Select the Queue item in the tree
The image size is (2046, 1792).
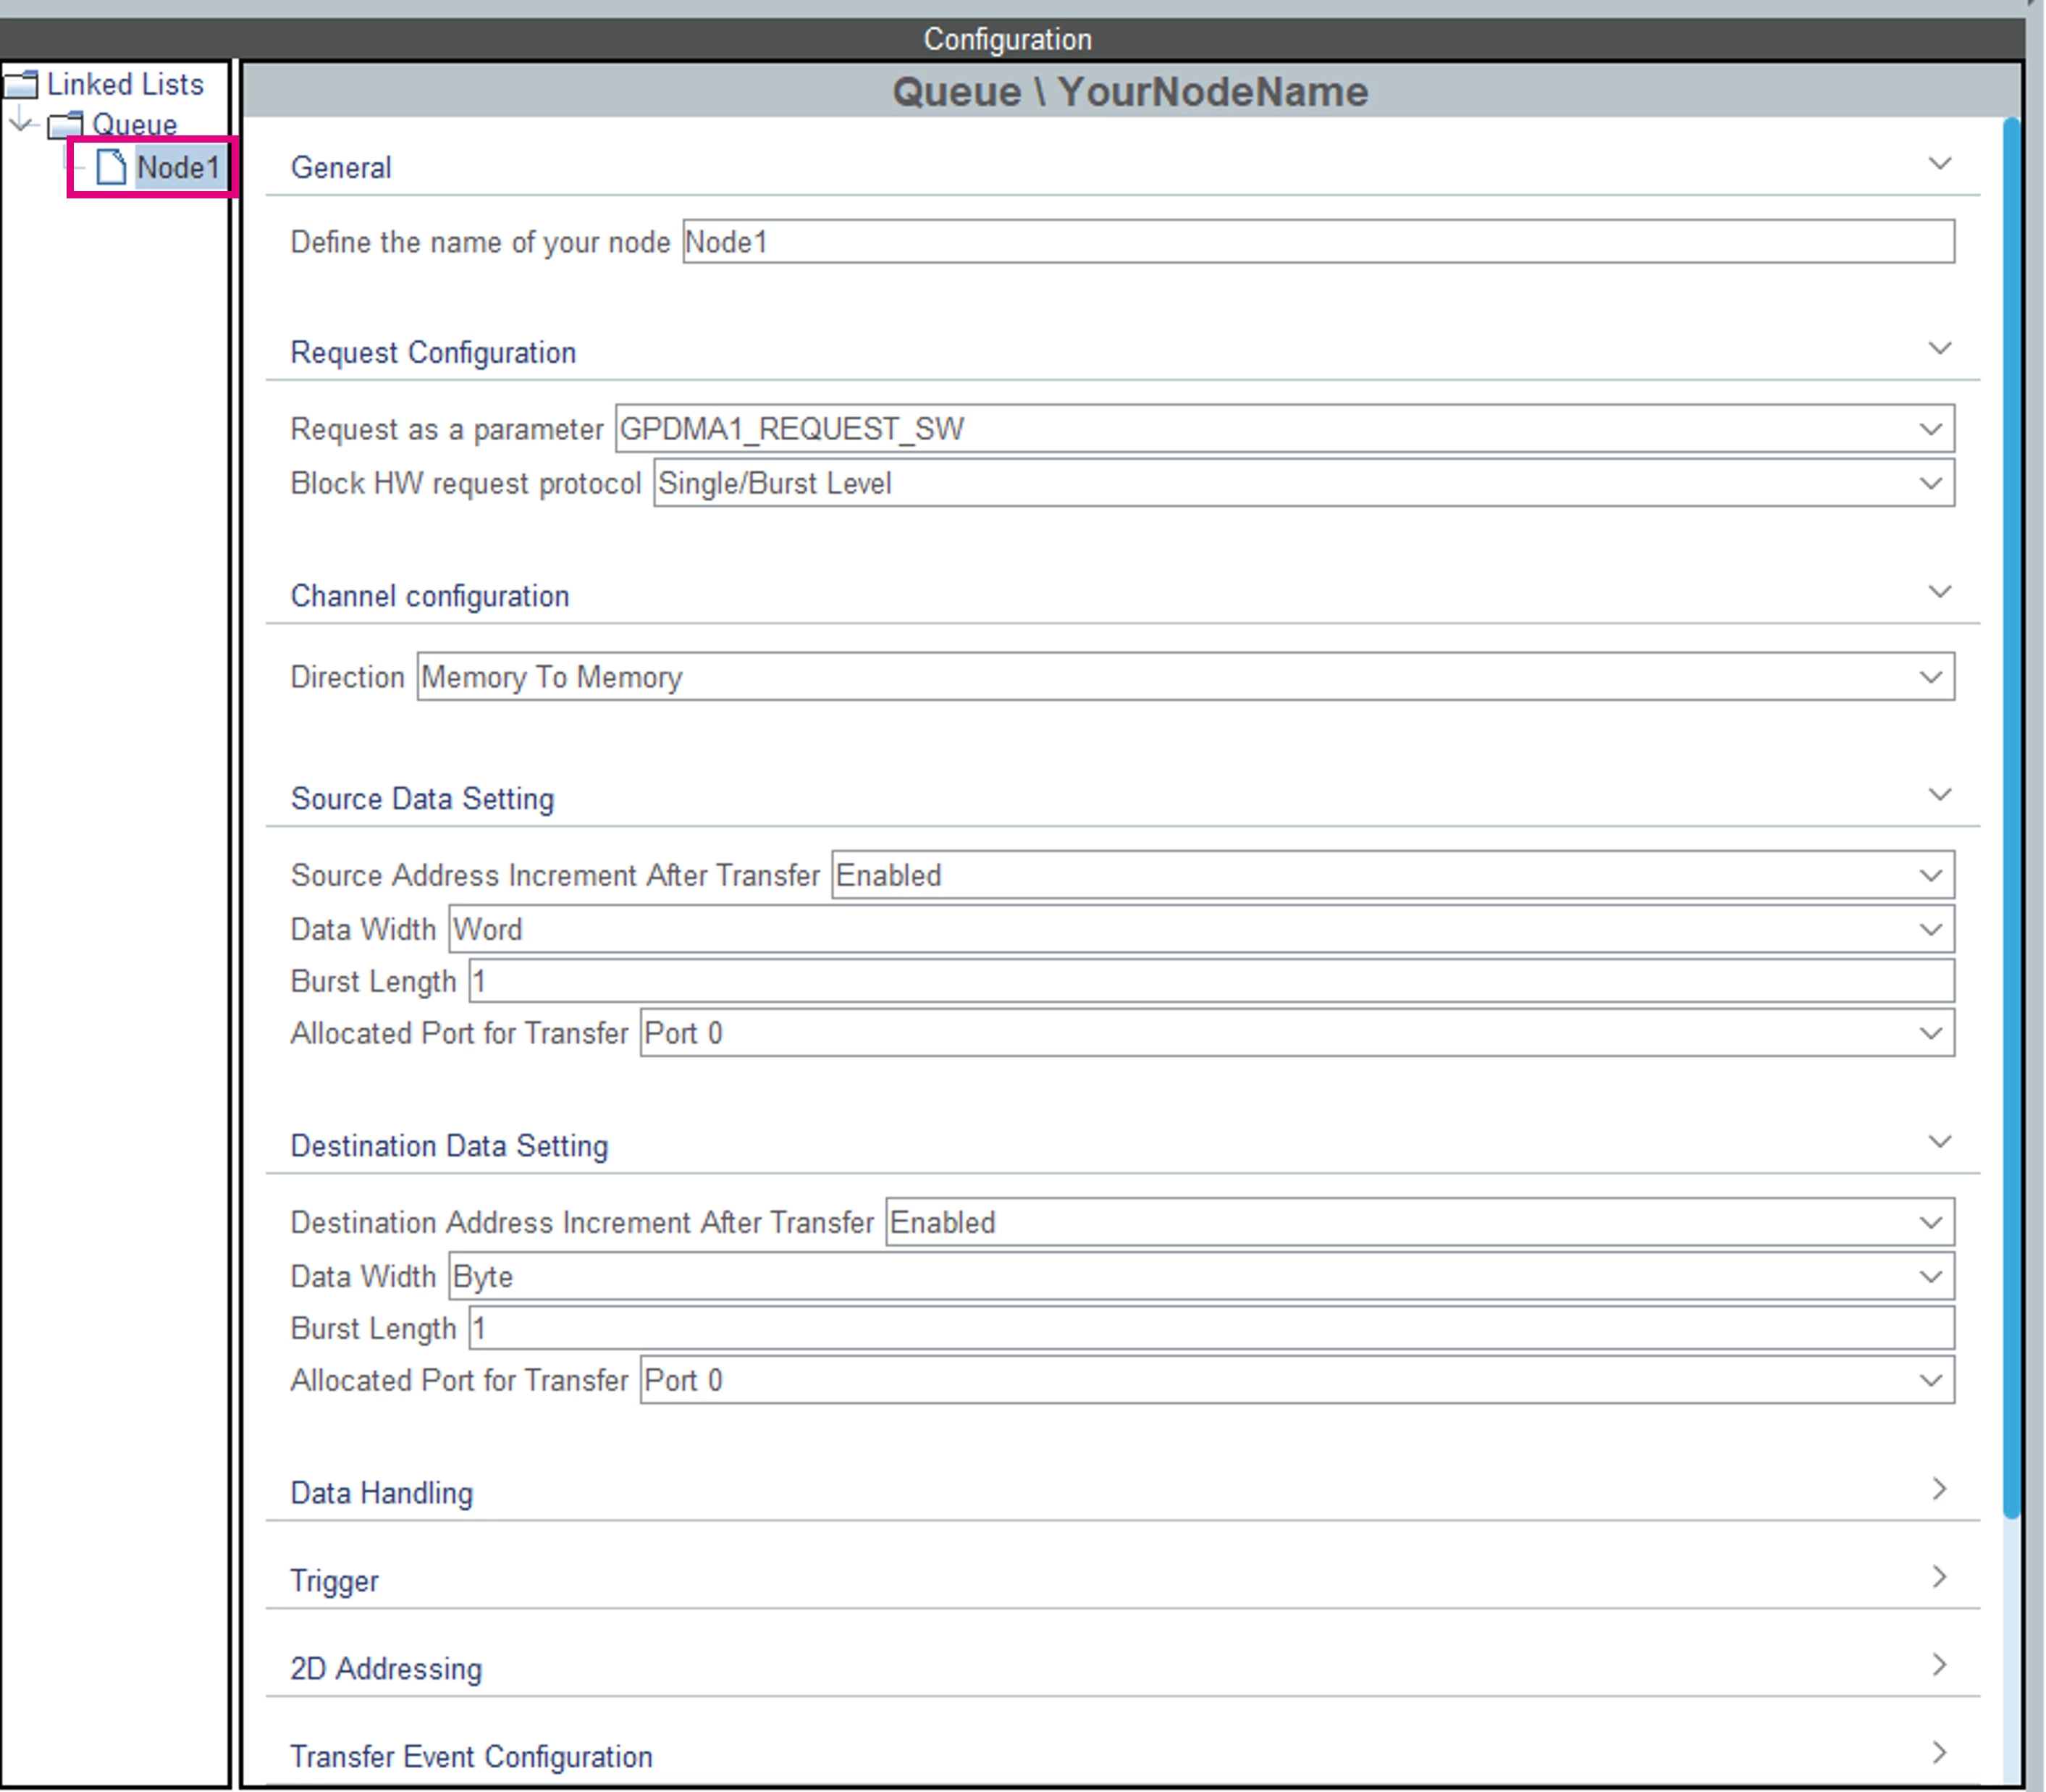pyautogui.click(x=134, y=125)
